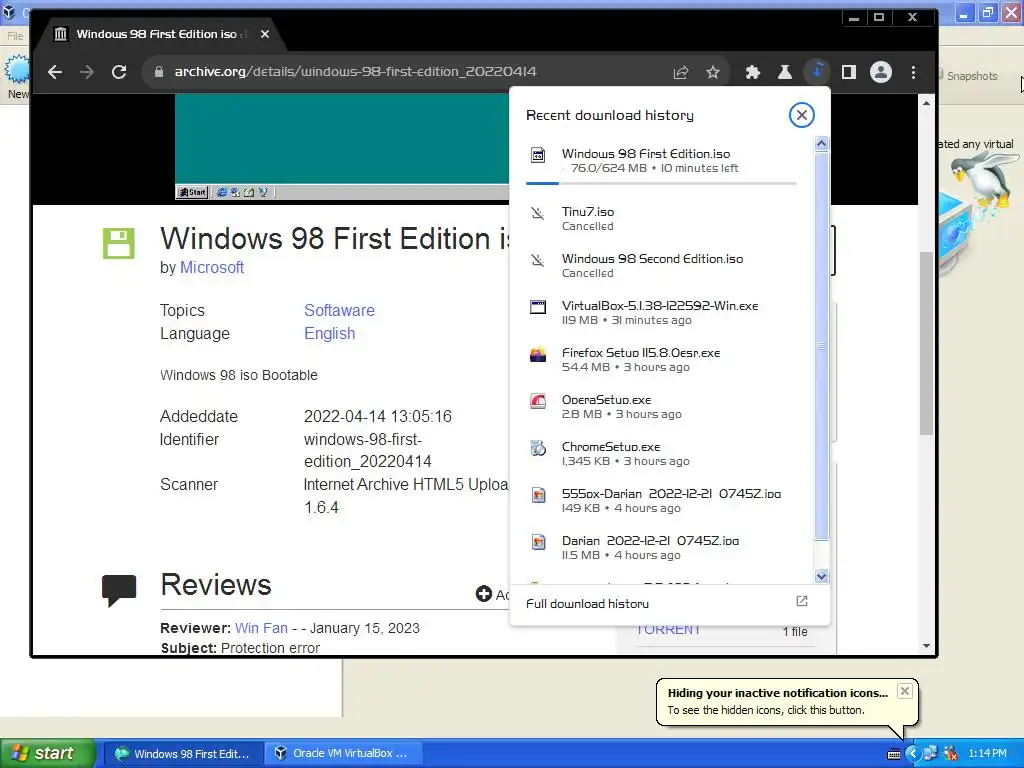Share this page using the share icon
Screen dimensions: 1024x768
[x=681, y=72]
